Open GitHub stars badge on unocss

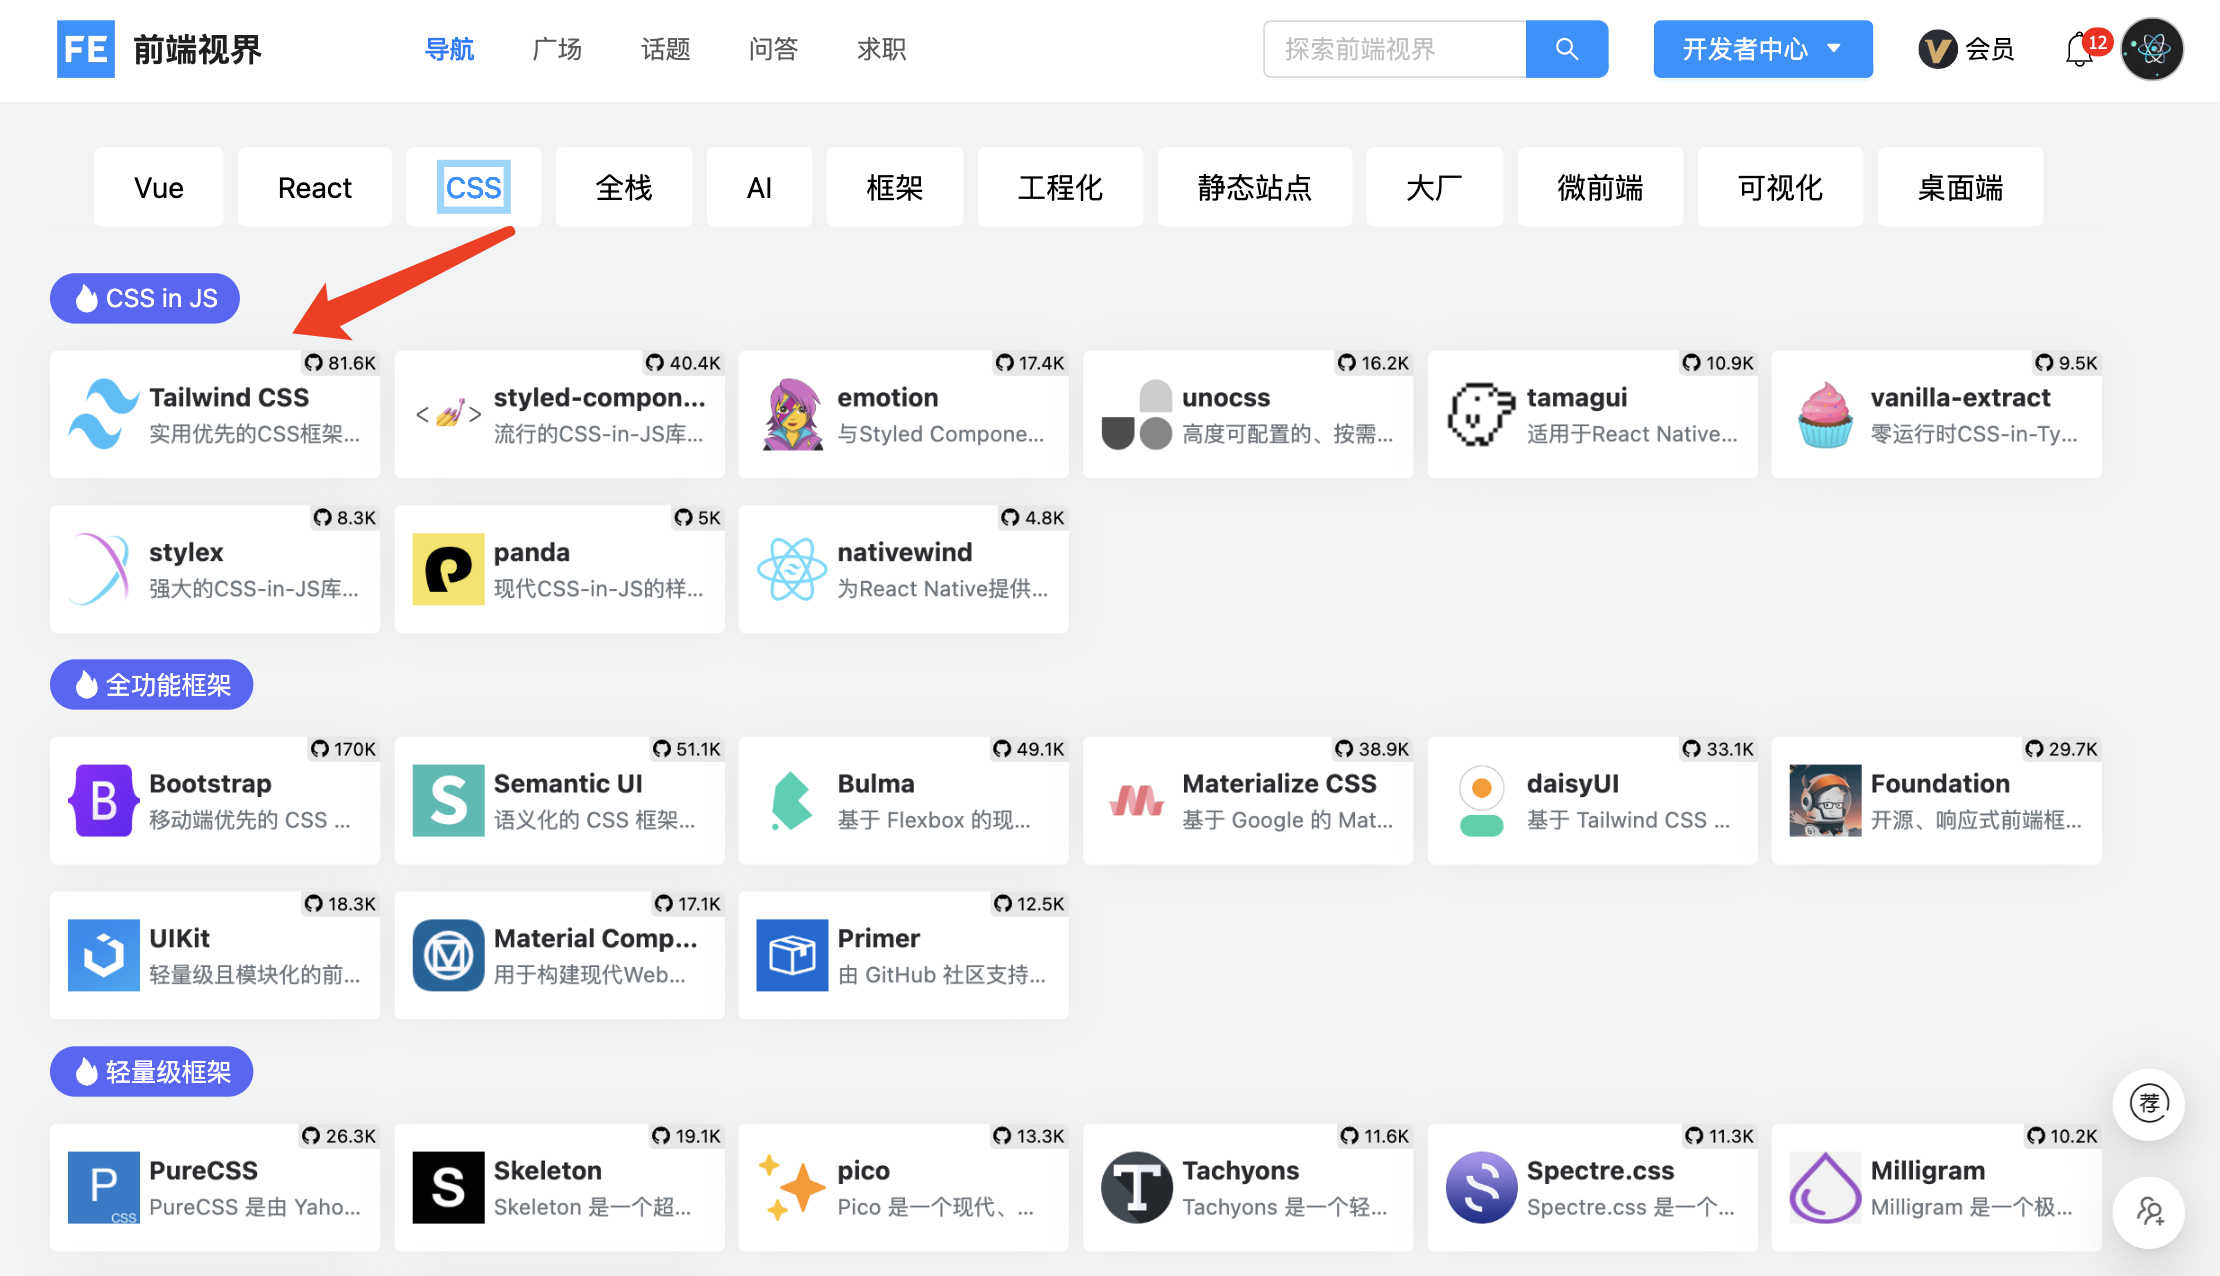click(1373, 363)
